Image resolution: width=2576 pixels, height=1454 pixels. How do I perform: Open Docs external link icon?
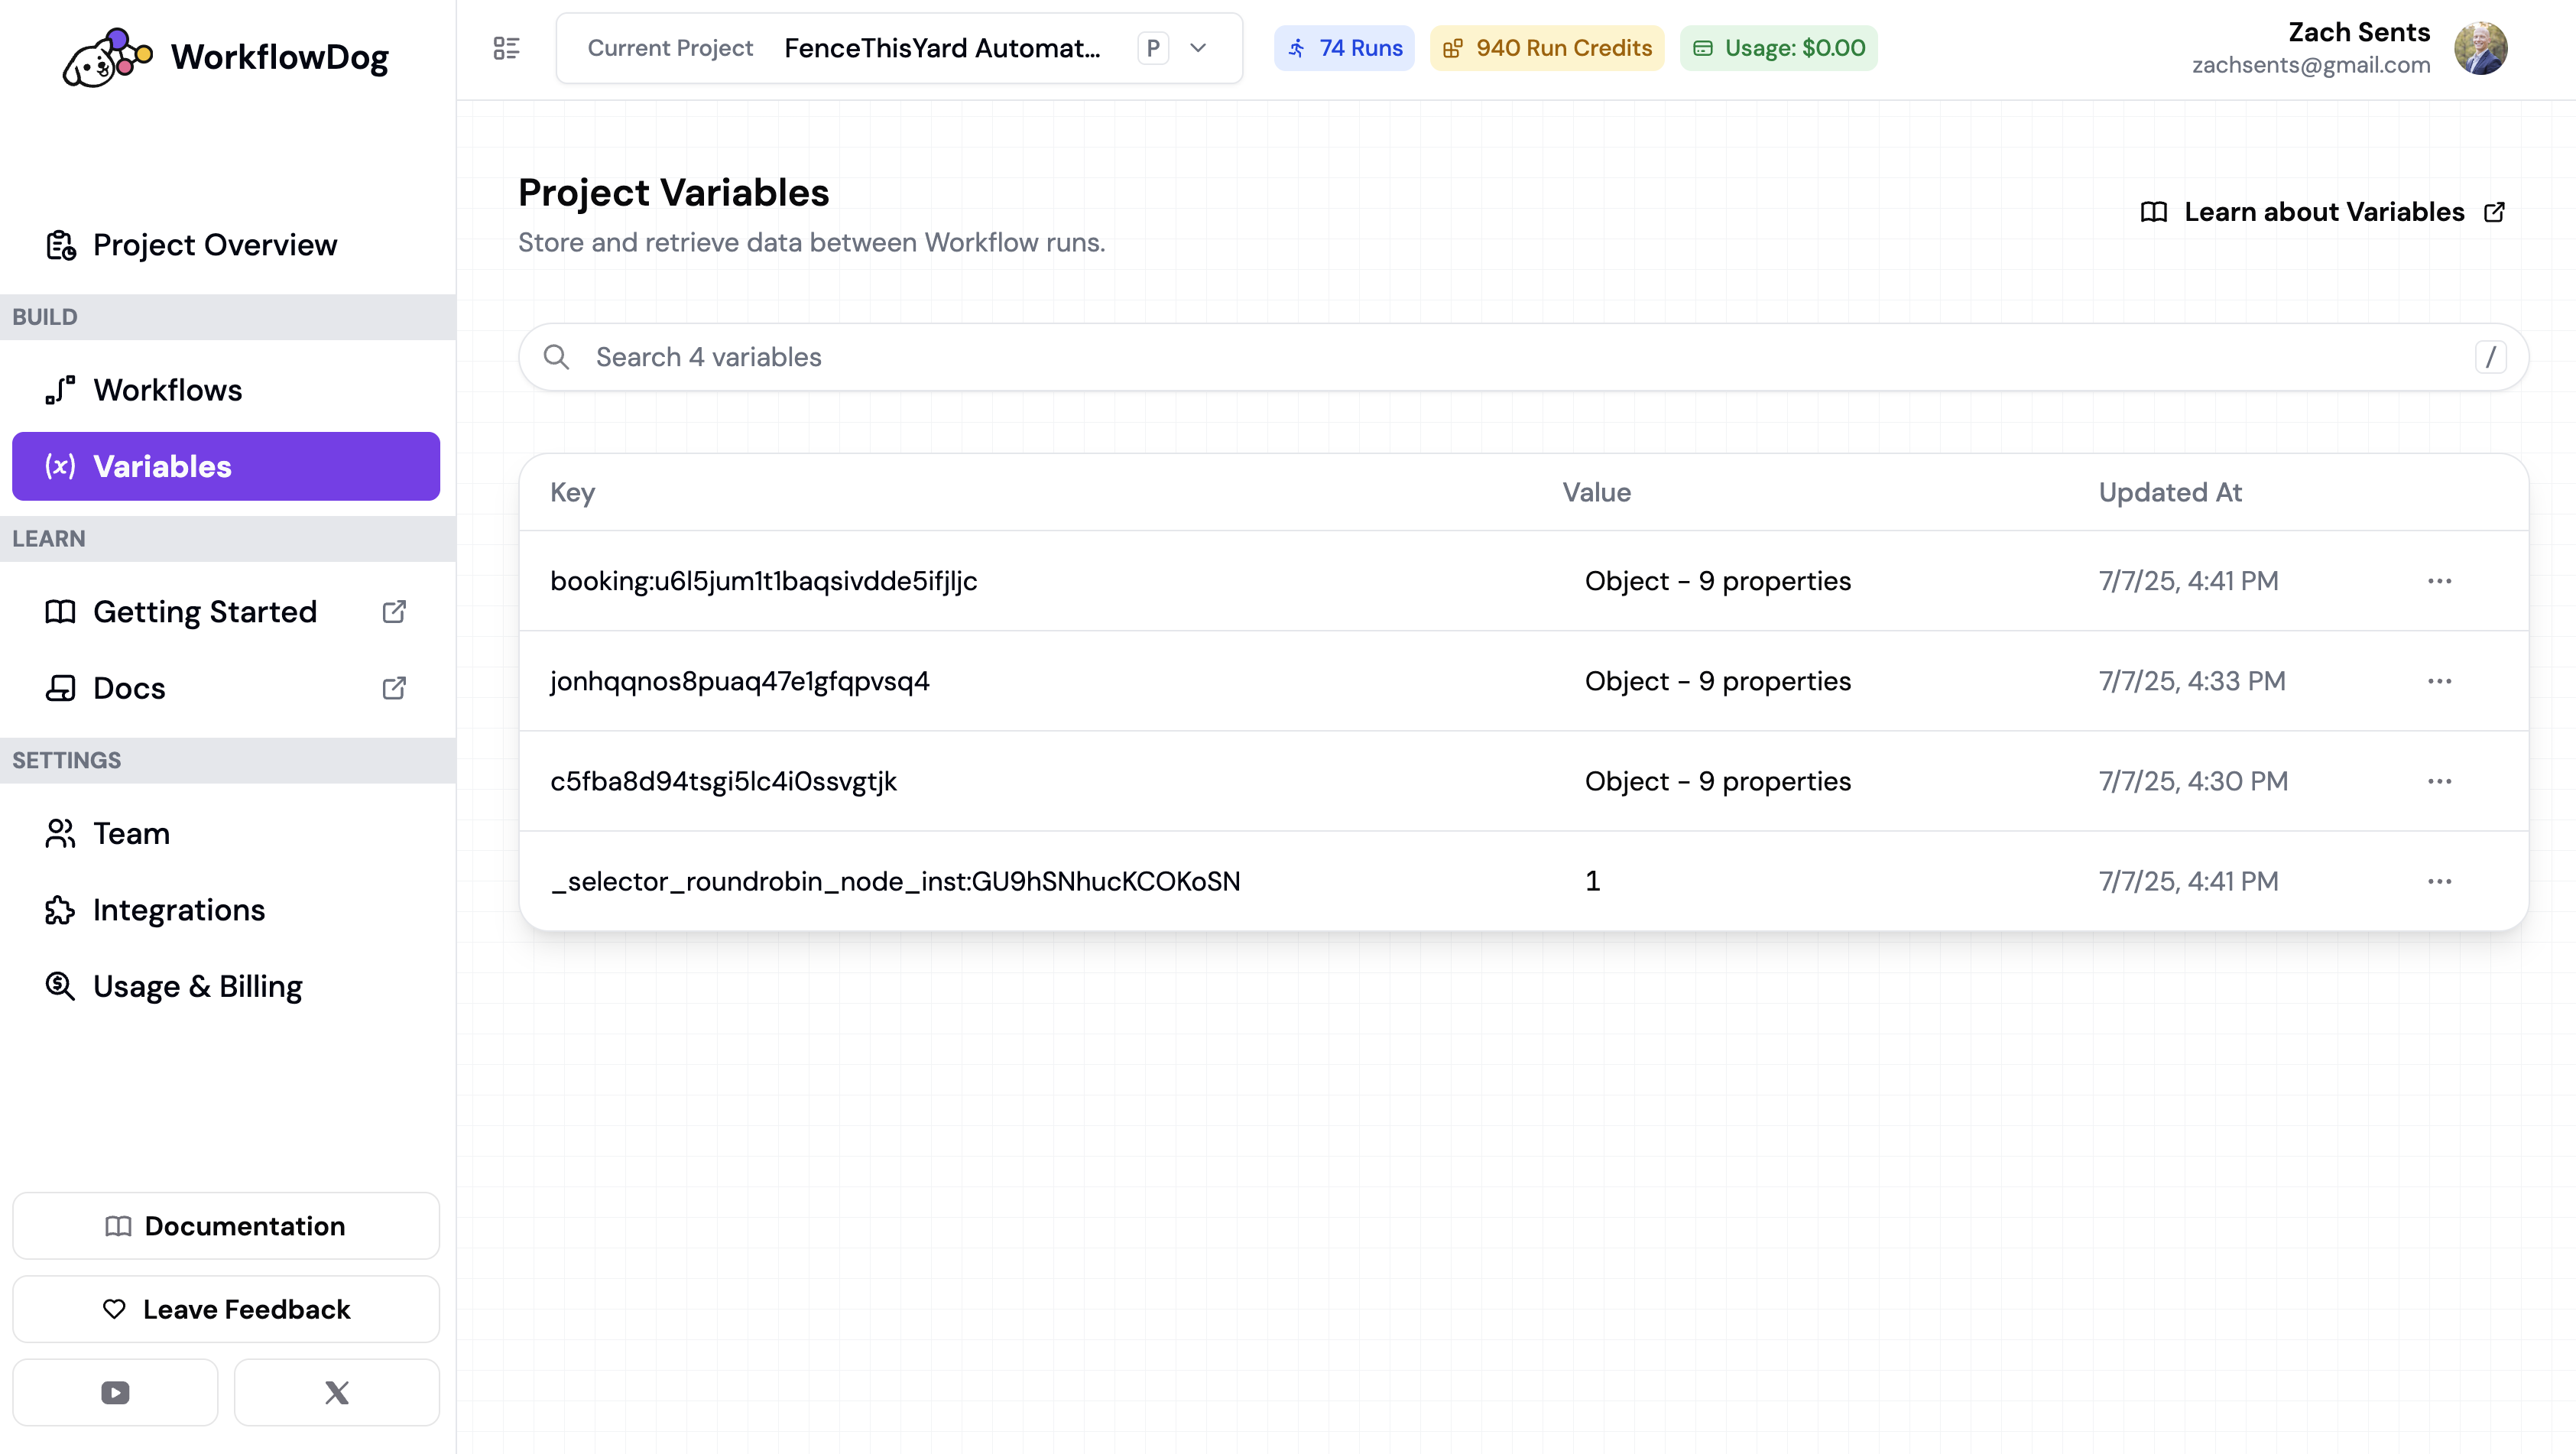click(x=394, y=688)
